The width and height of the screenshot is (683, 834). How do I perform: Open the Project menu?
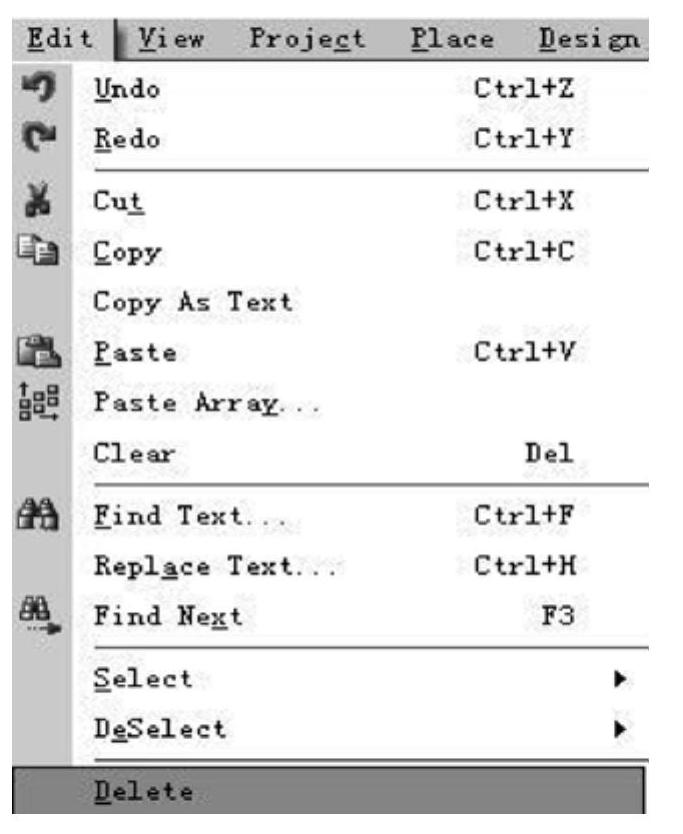pyautogui.click(x=307, y=39)
